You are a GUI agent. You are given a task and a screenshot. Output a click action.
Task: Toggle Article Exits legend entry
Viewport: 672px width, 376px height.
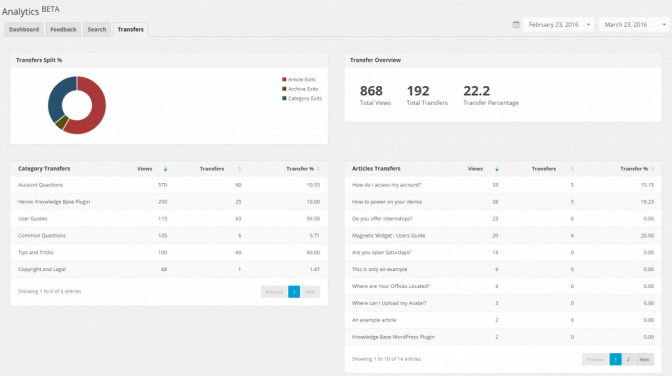tap(299, 79)
